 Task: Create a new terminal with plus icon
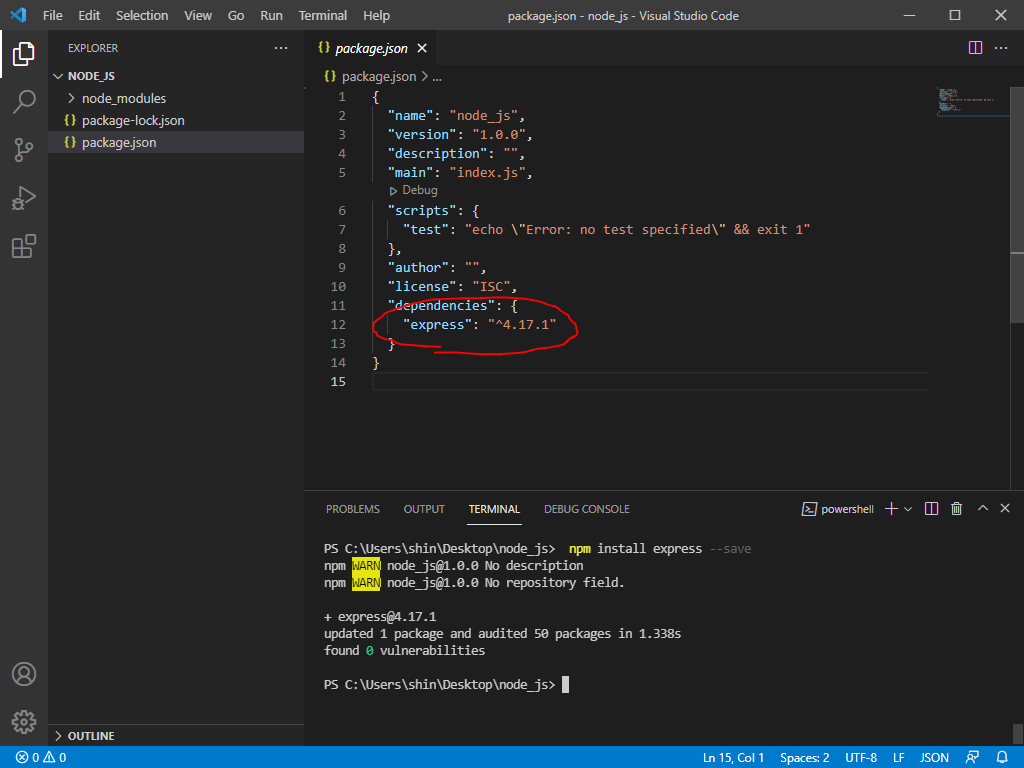click(891, 509)
